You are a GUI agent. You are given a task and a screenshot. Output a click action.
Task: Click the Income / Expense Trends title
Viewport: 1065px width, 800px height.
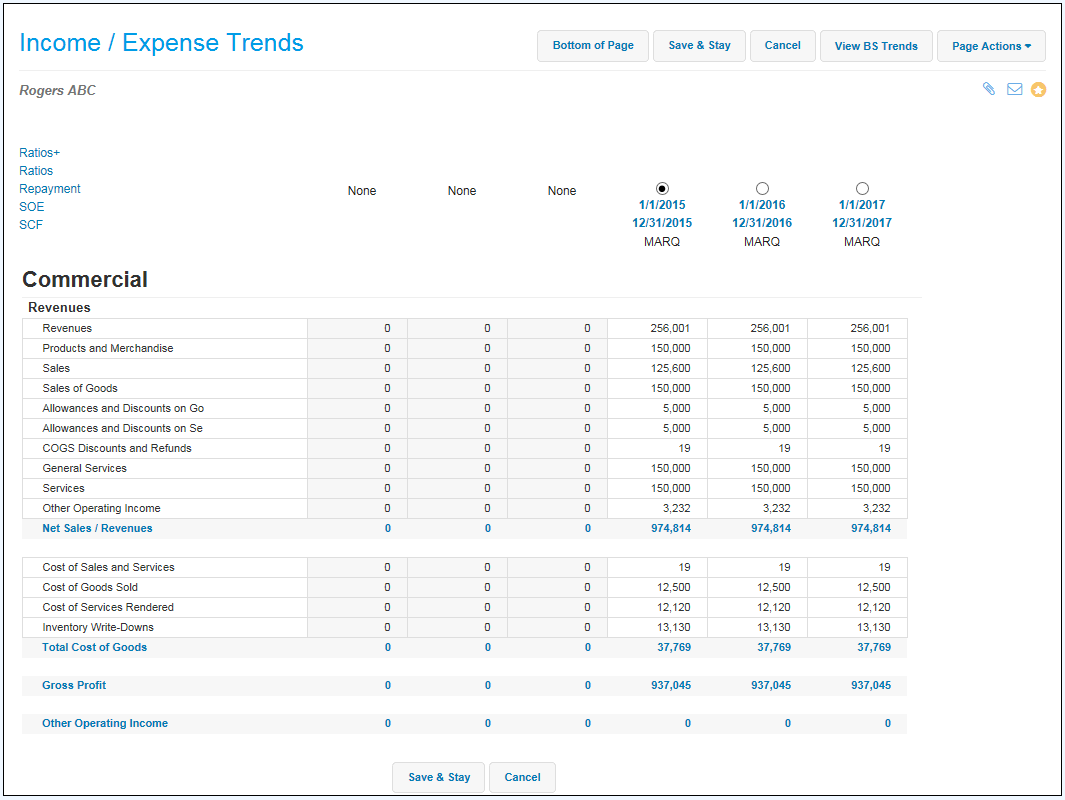pyautogui.click(x=162, y=43)
